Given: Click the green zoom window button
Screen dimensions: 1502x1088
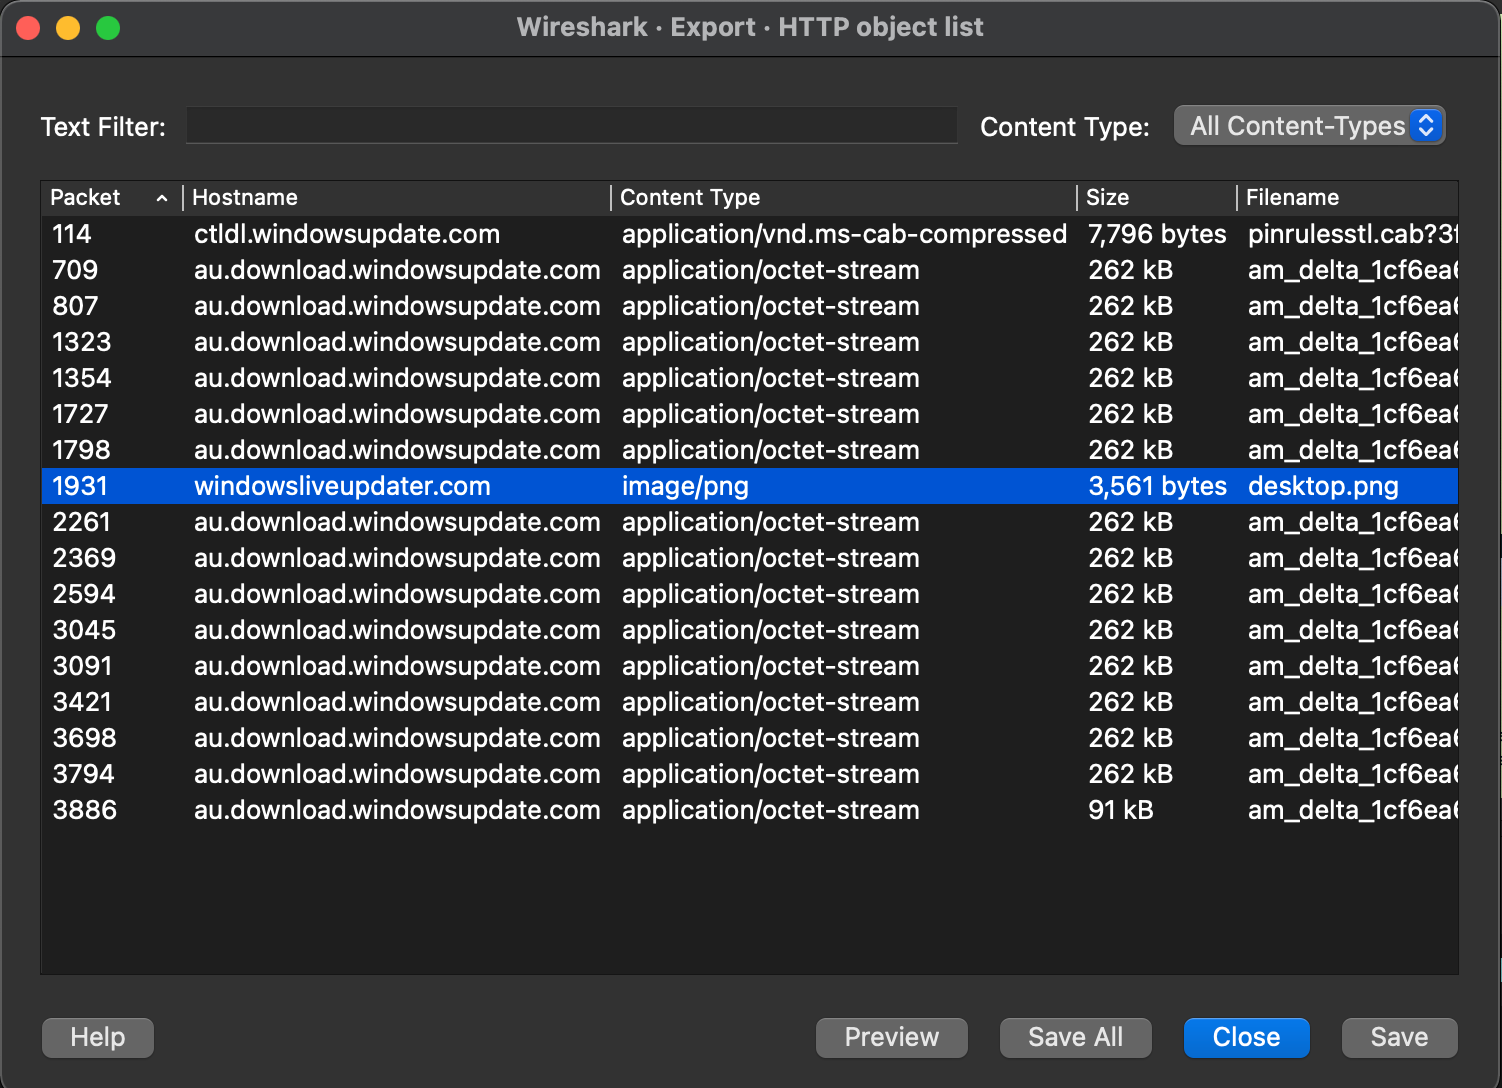Looking at the screenshot, I should [108, 28].
